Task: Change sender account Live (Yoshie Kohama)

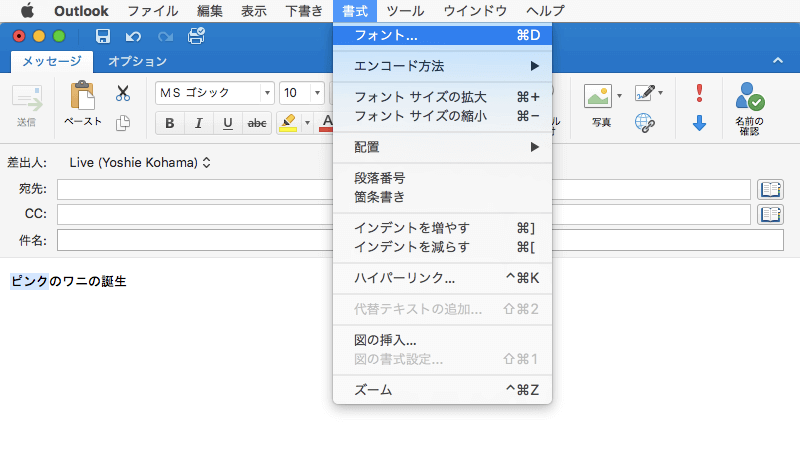Action: tap(140, 163)
